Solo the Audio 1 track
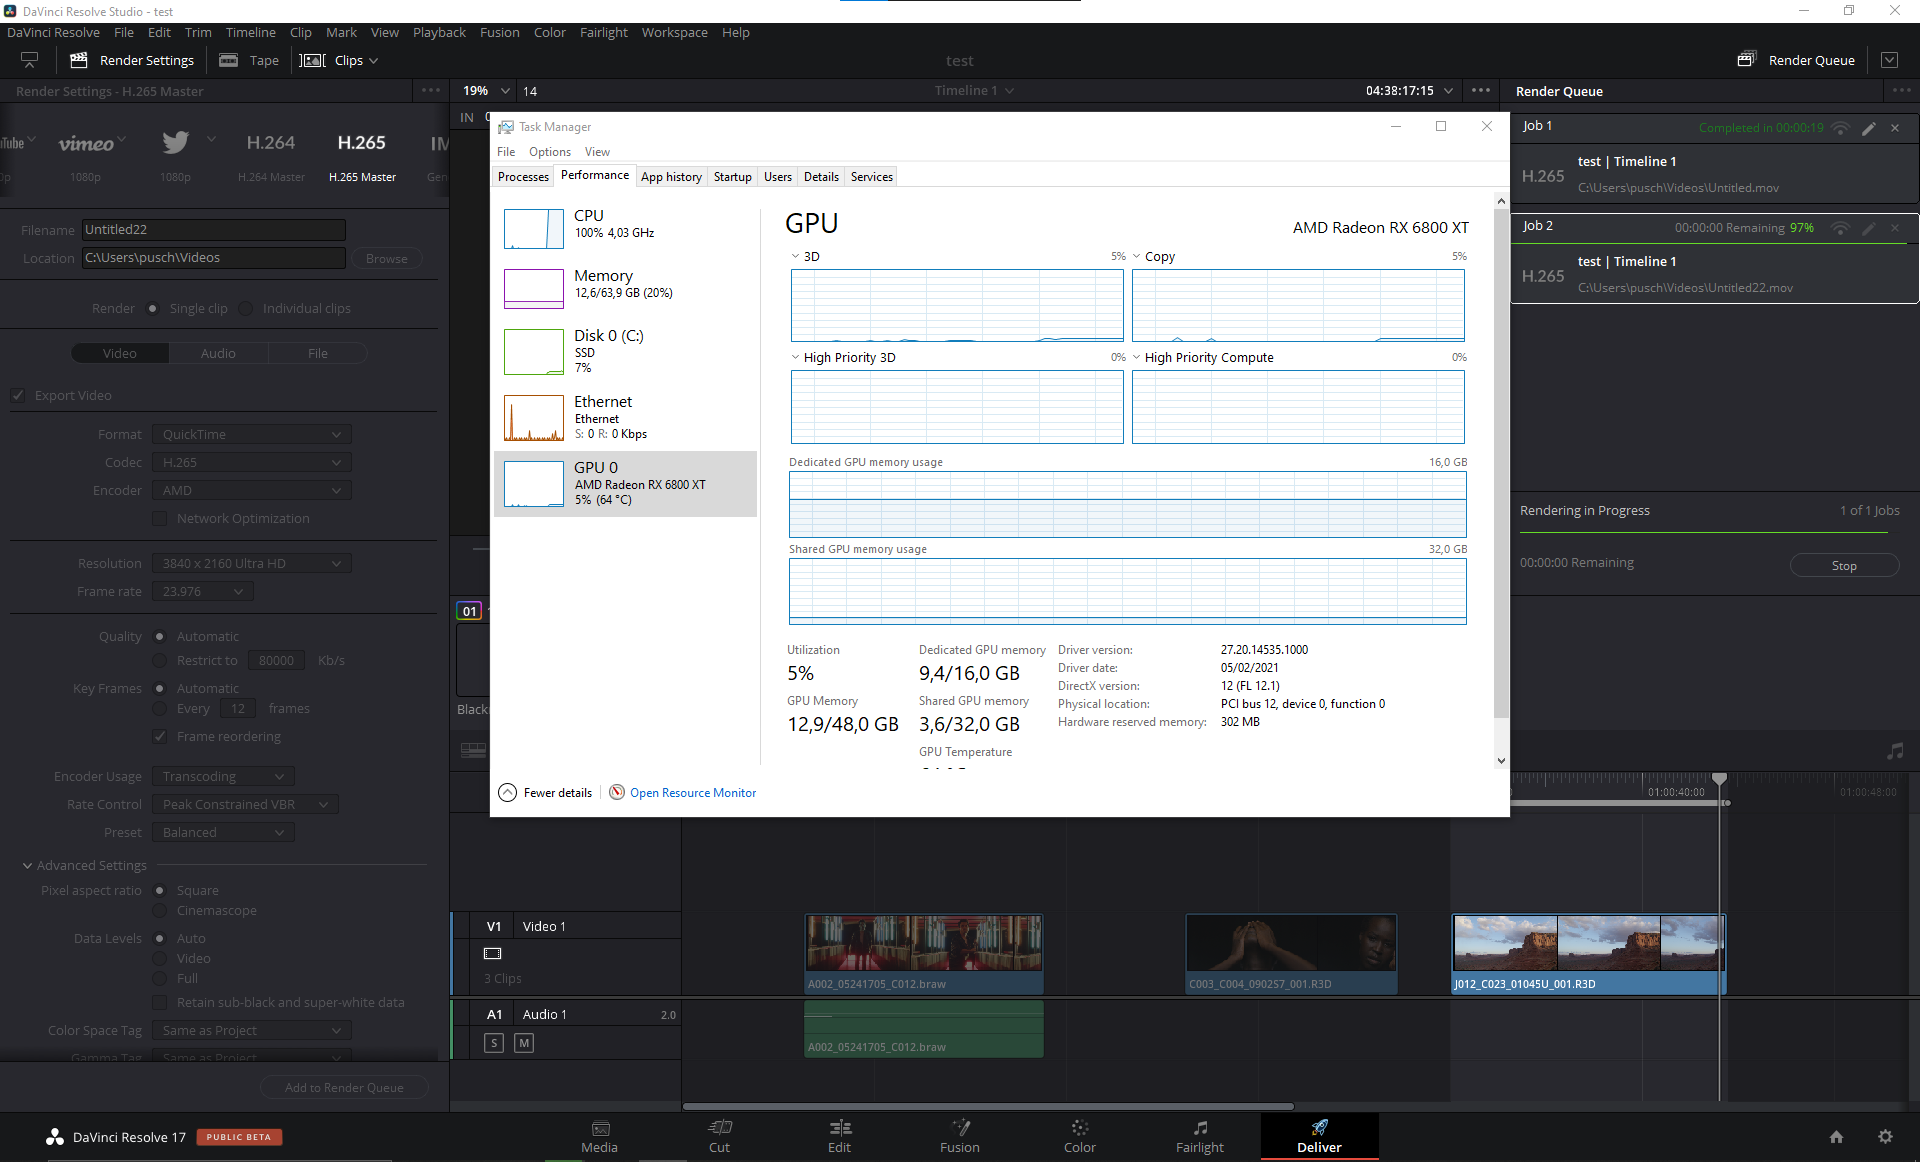1920x1162 pixels. click(x=494, y=1043)
